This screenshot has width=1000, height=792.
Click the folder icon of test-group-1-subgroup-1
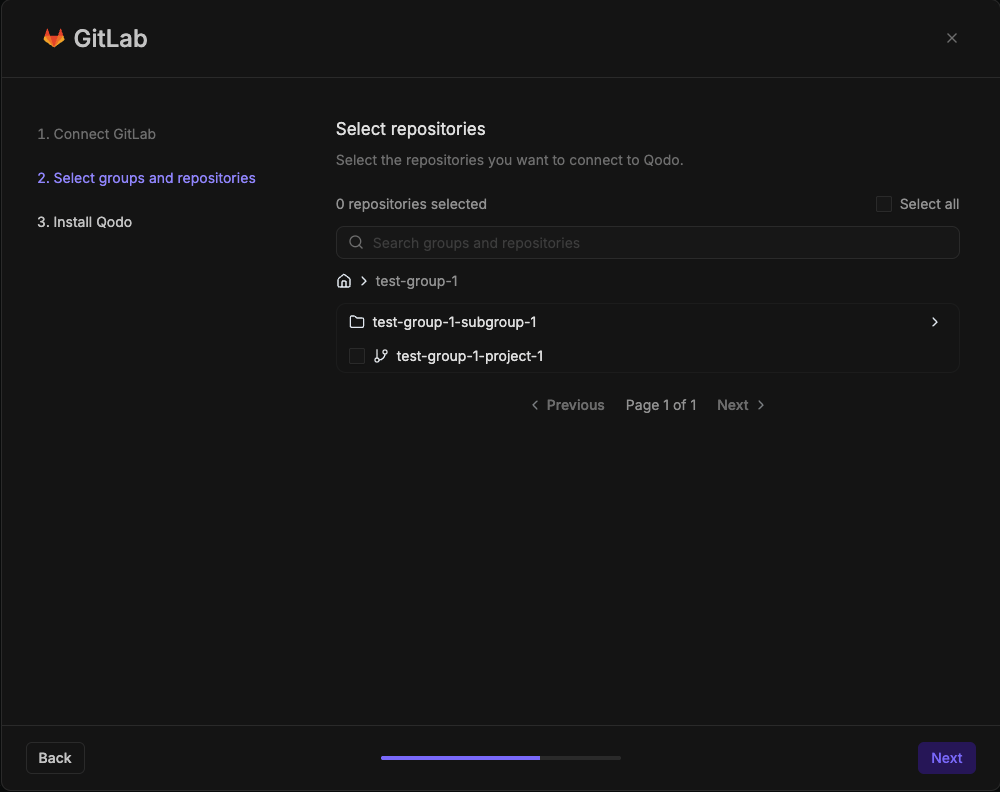(357, 322)
